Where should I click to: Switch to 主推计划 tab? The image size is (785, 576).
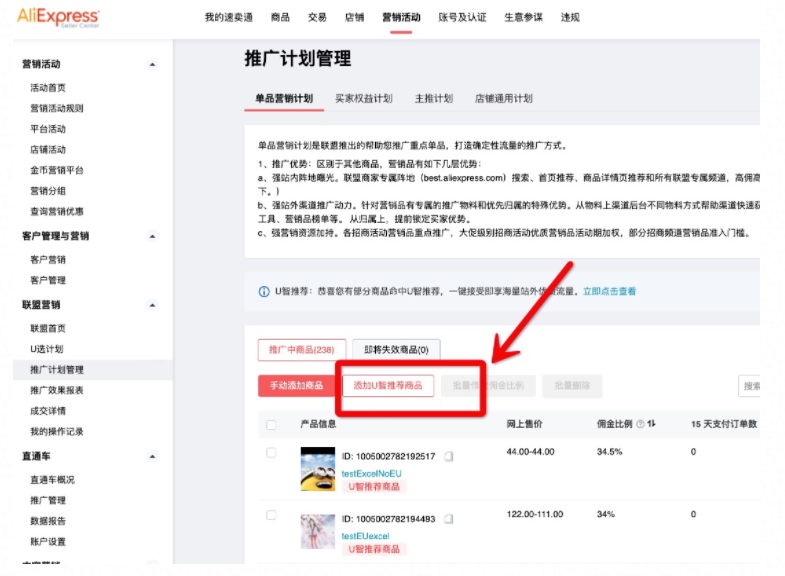coord(434,99)
